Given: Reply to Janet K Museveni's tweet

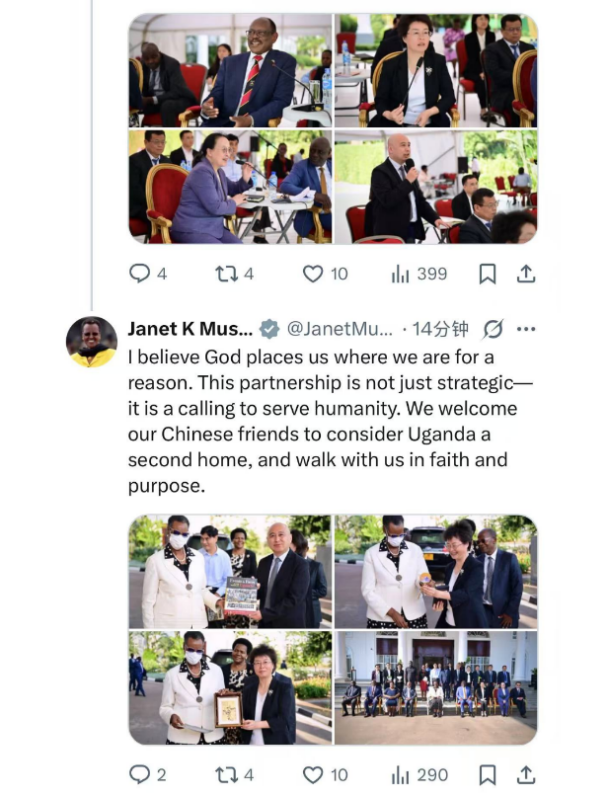Looking at the screenshot, I should 147,775.
